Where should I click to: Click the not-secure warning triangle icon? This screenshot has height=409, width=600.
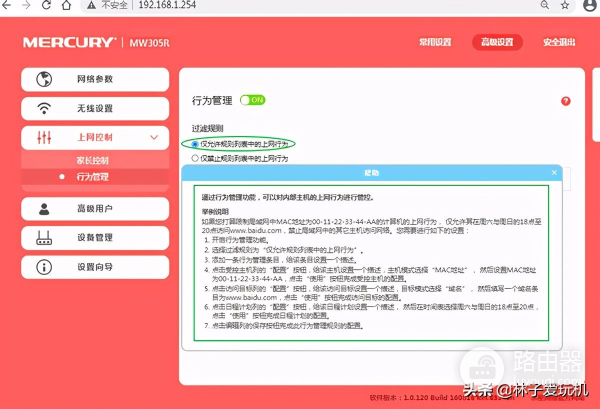click(91, 5)
